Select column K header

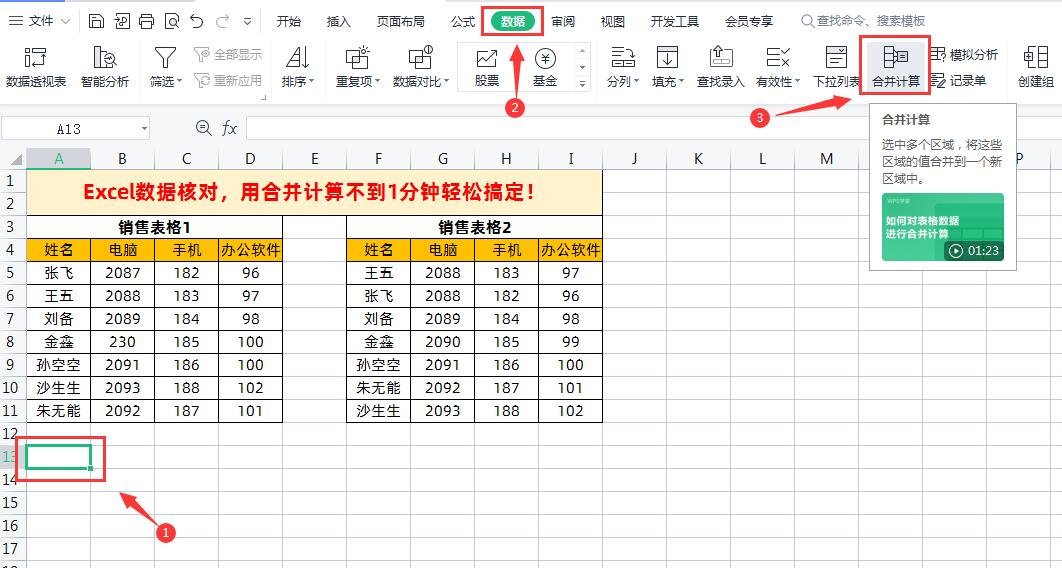pos(698,158)
